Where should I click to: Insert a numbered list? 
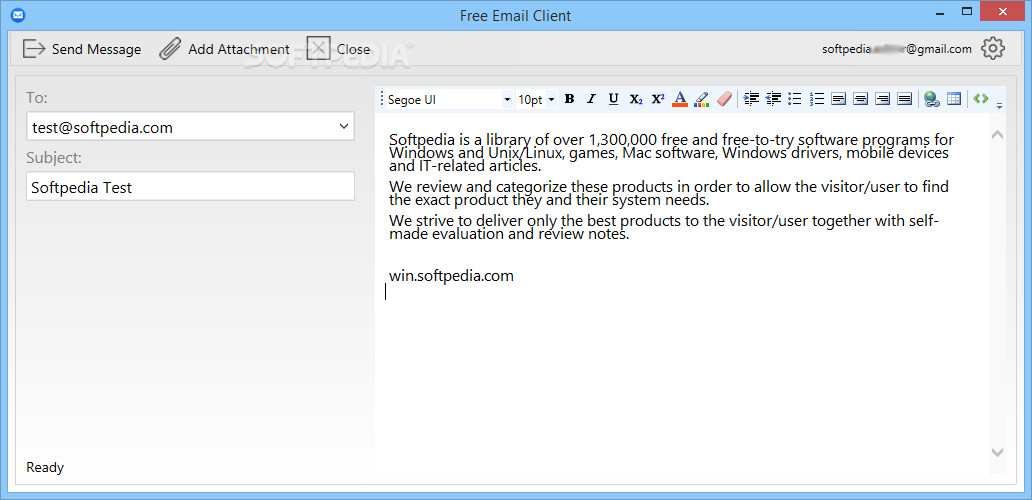(x=817, y=99)
